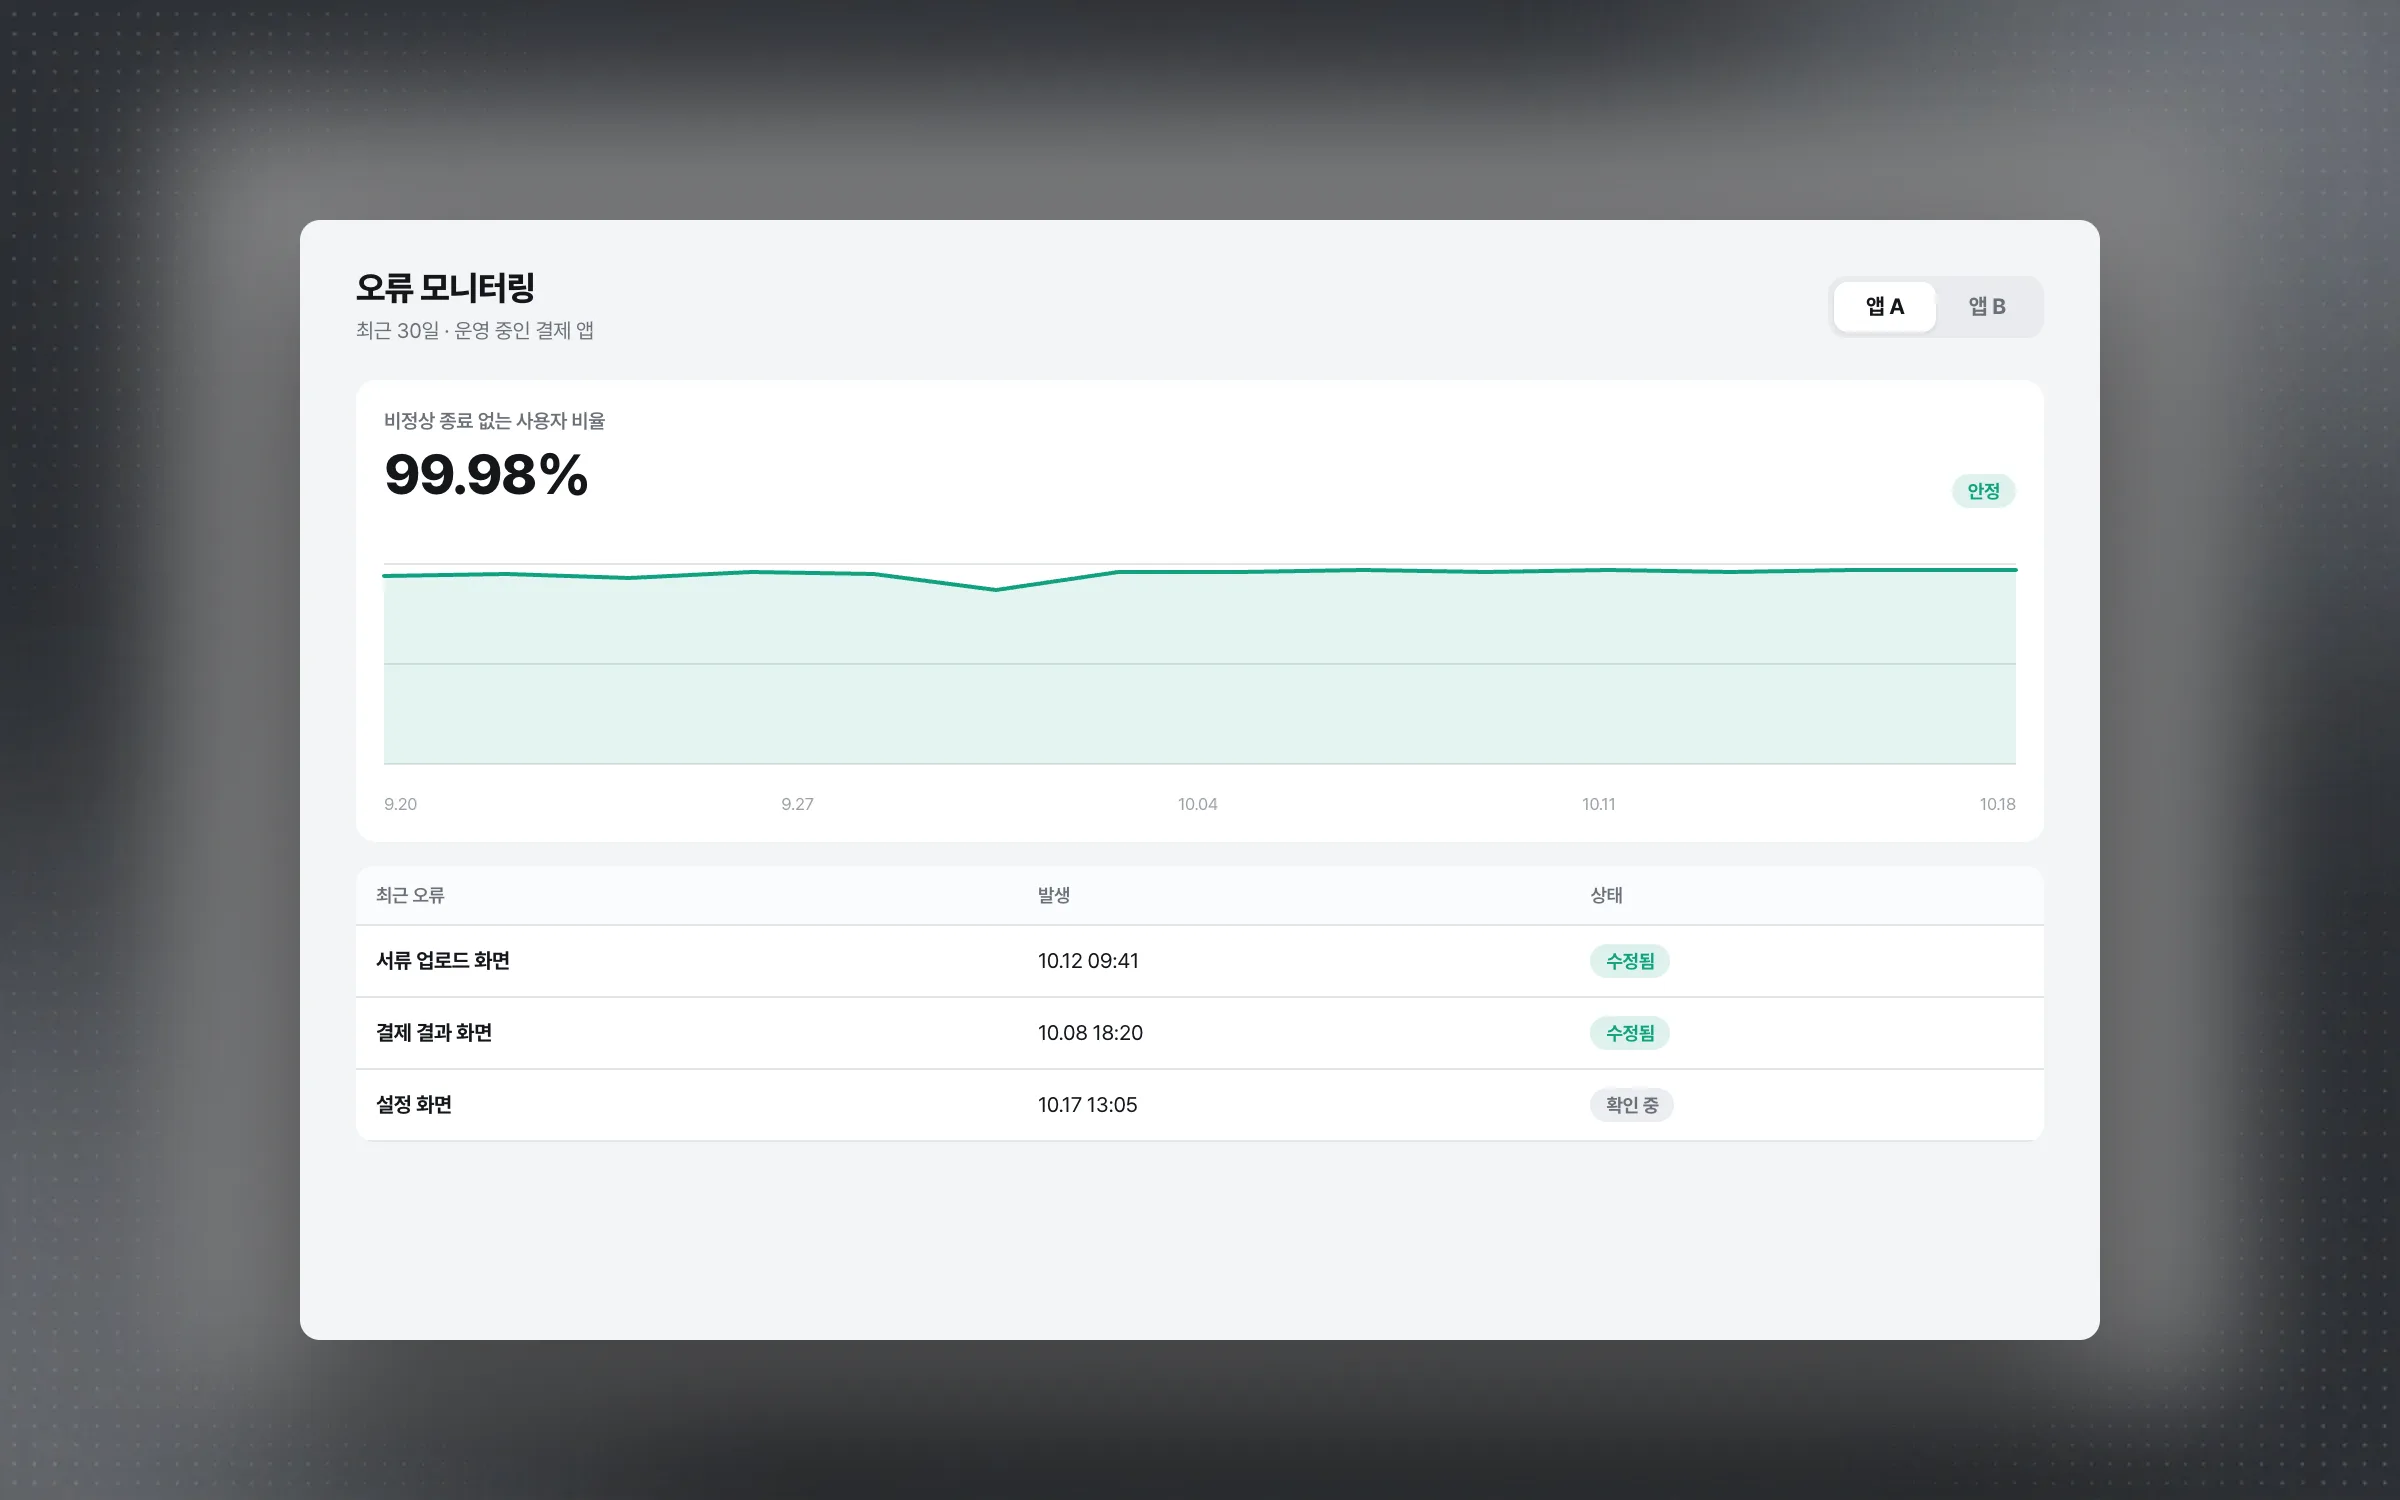Click the 상태 column header
Screen dimensions: 2400x1500
click(1607, 895)
